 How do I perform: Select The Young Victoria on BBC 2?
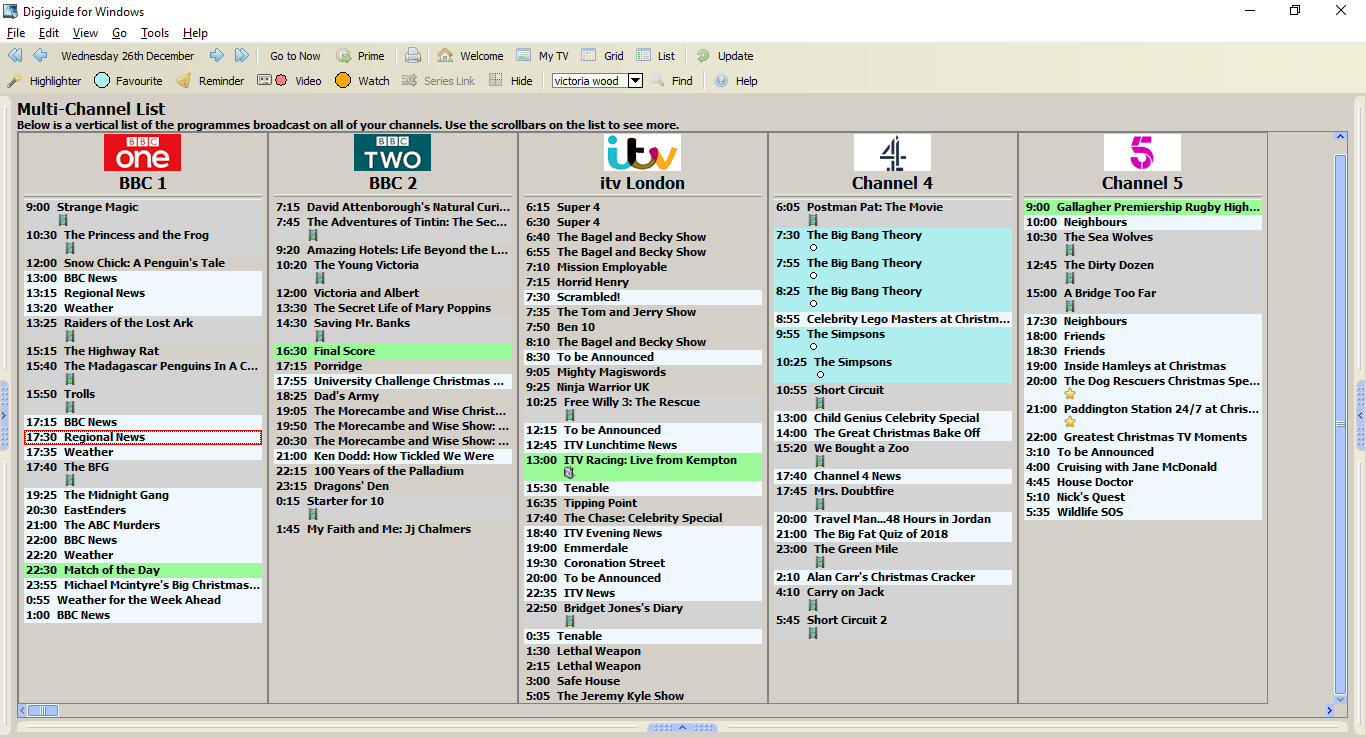[393, 272]
